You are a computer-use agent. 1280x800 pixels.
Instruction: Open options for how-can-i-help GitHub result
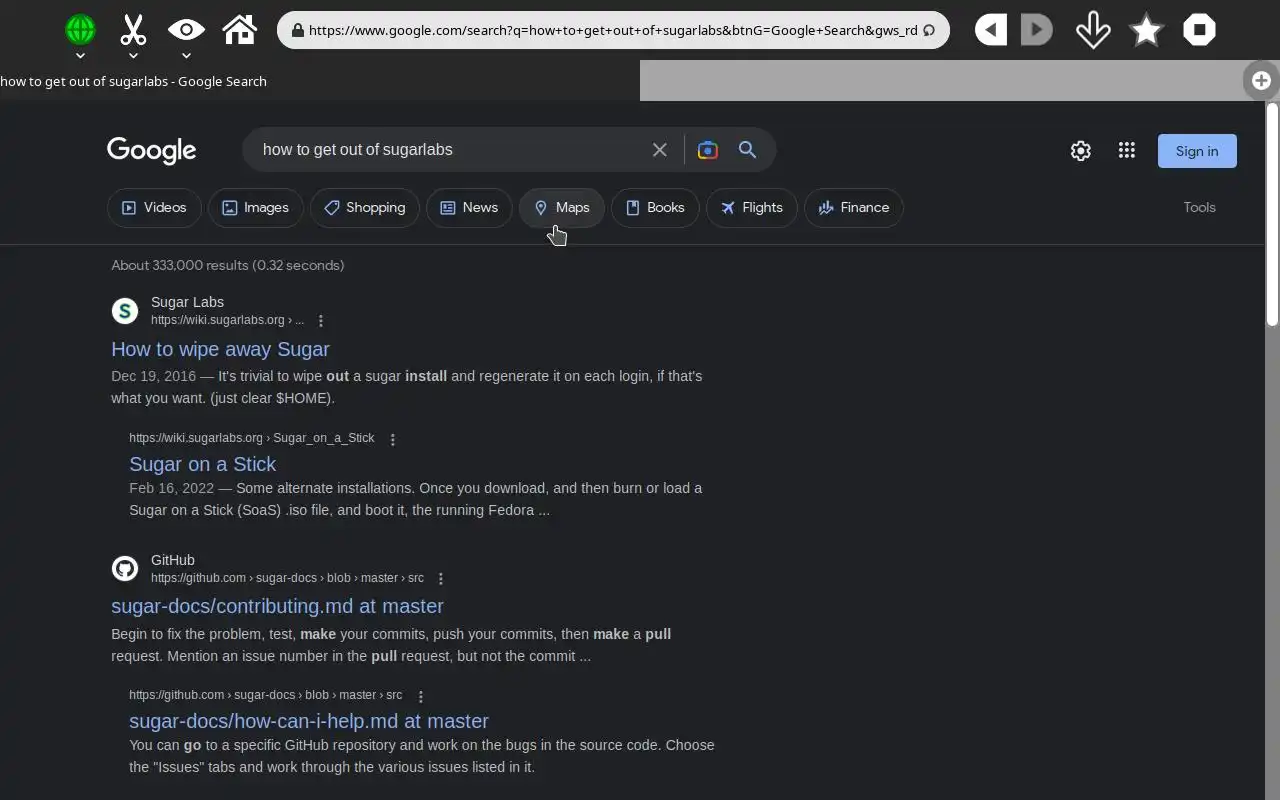click(421, 697)
